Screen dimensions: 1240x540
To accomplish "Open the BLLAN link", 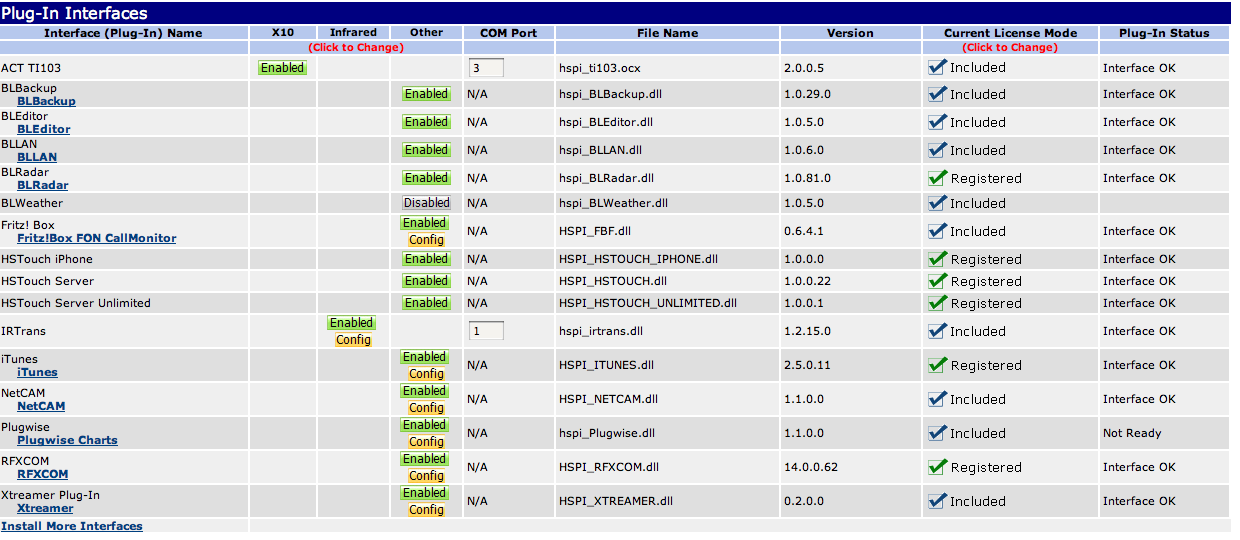I will [37, 157].
